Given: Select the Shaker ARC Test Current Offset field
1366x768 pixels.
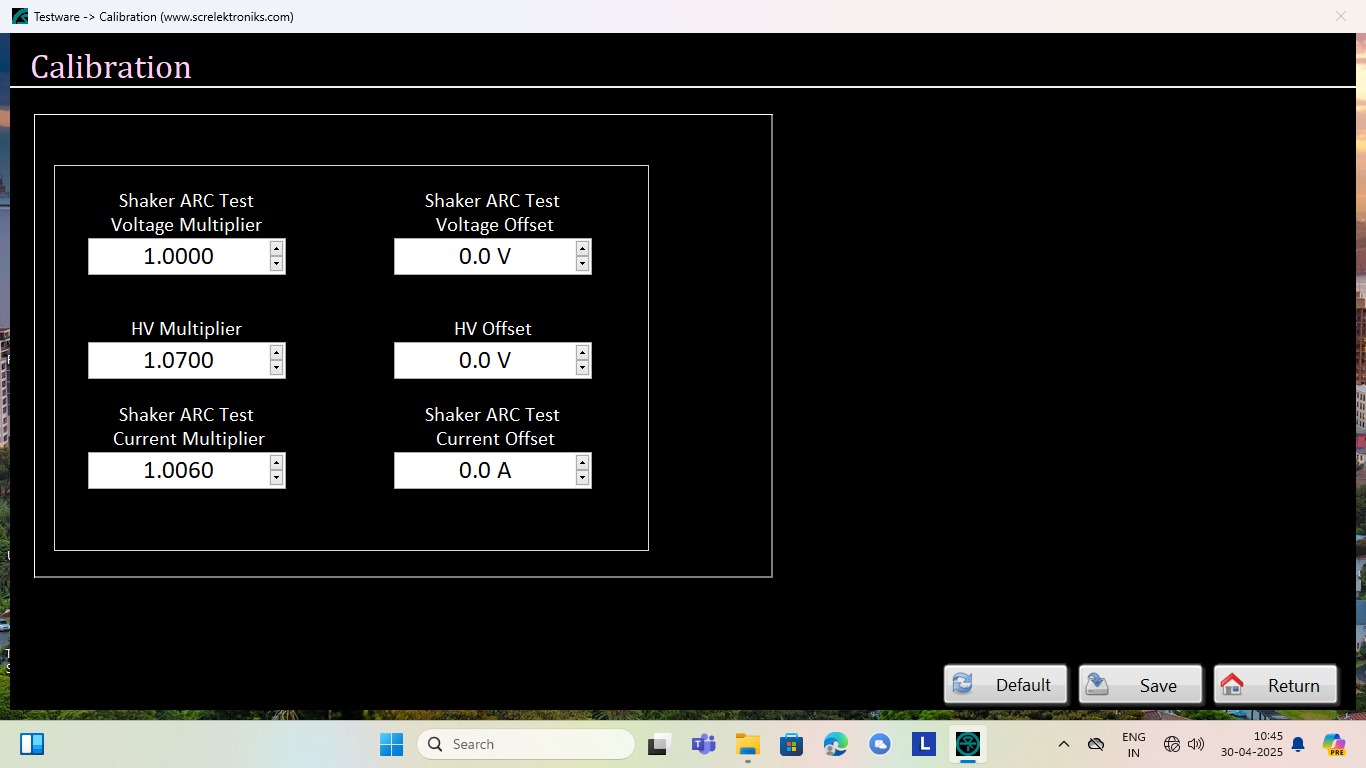Looking at the screenshot, I should [x=484, y=471].
